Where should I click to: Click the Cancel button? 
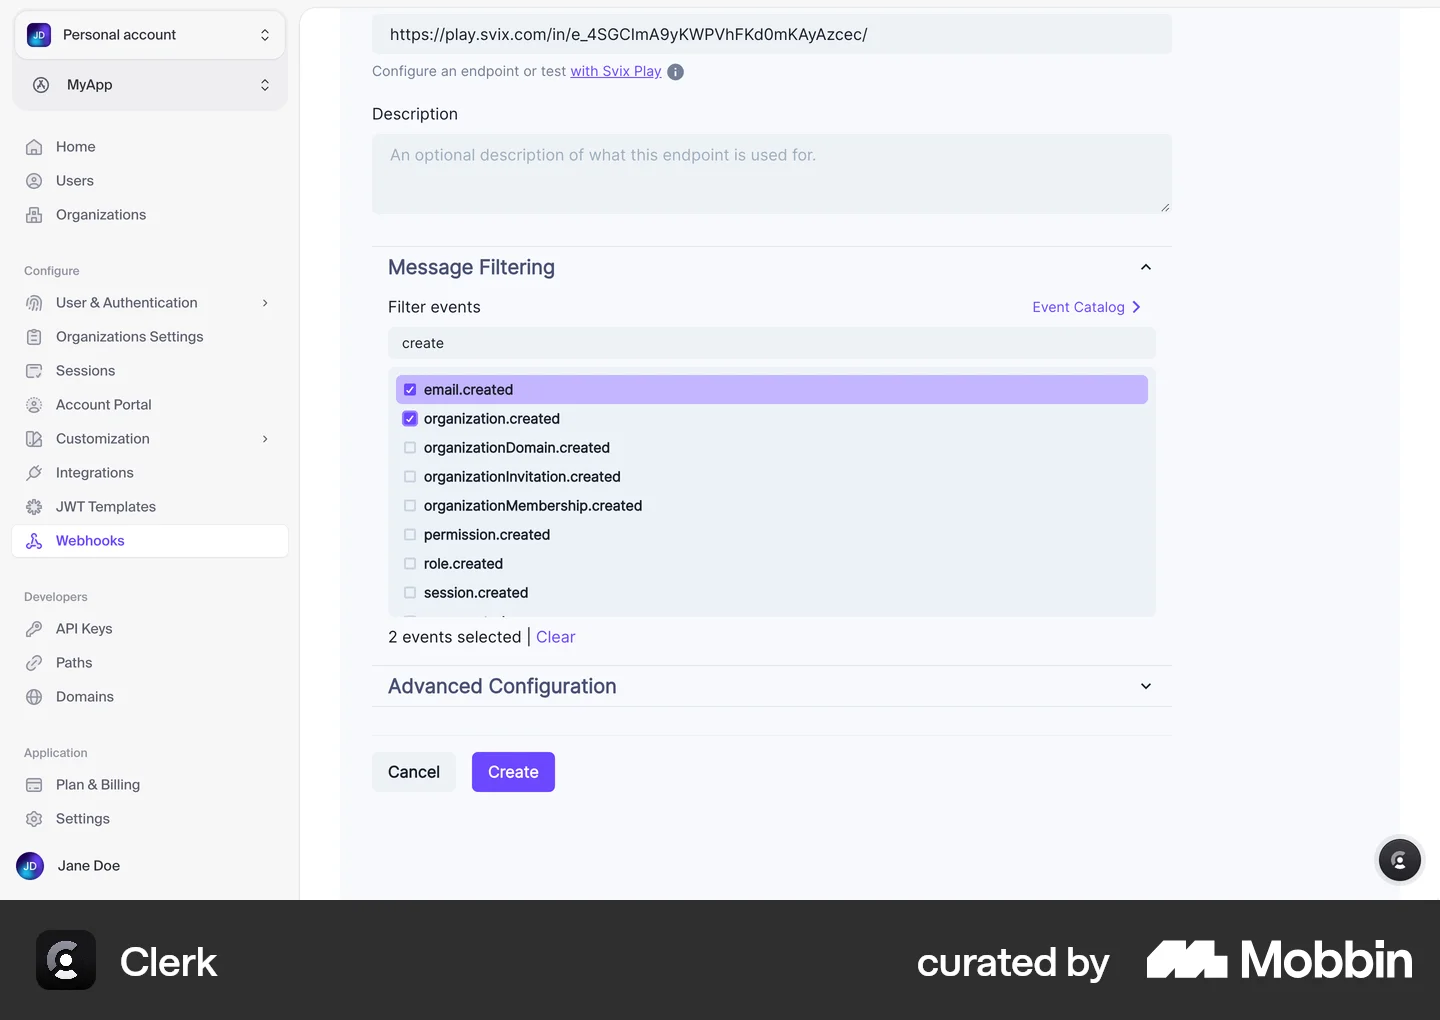tap(414, 772)
